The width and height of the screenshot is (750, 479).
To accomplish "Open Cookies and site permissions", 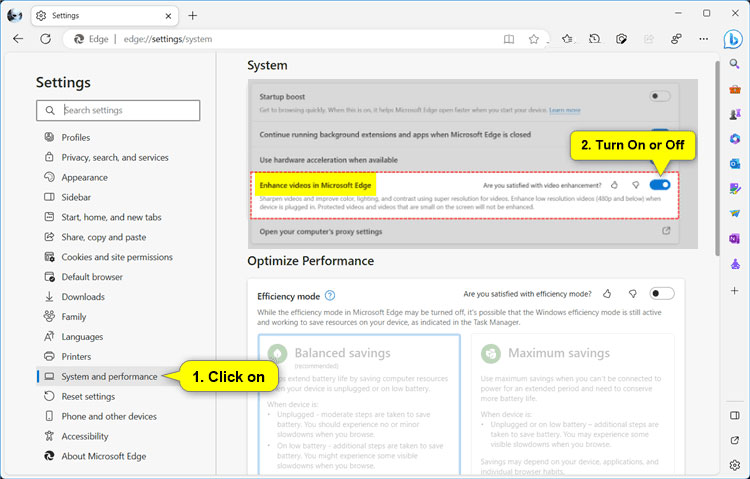I will pyautogui.click(x=117, y=257).
